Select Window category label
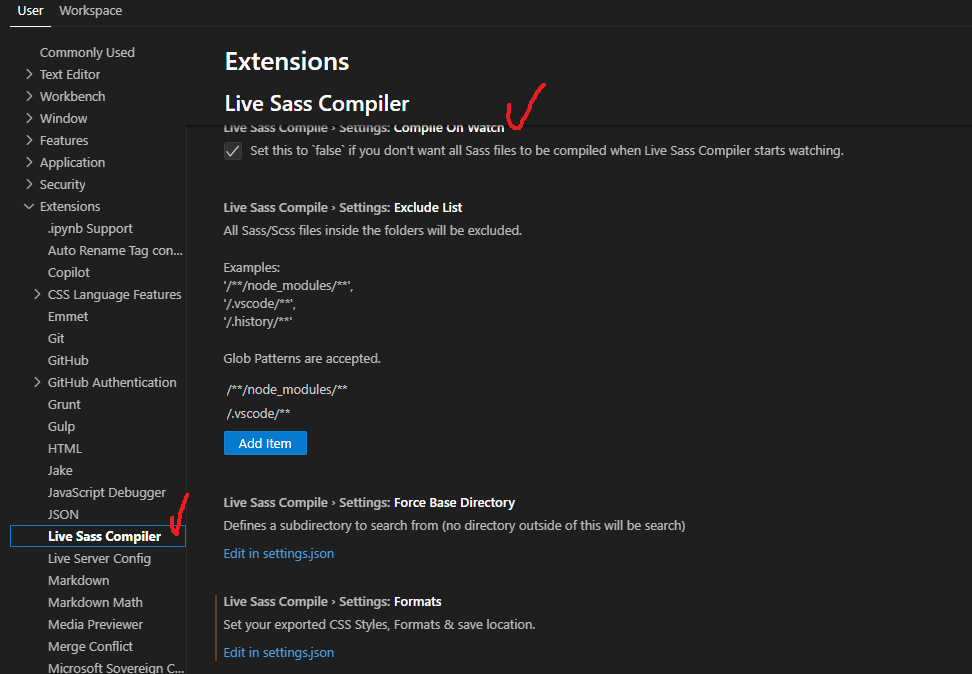972x674 pixels. click(63, 118)
